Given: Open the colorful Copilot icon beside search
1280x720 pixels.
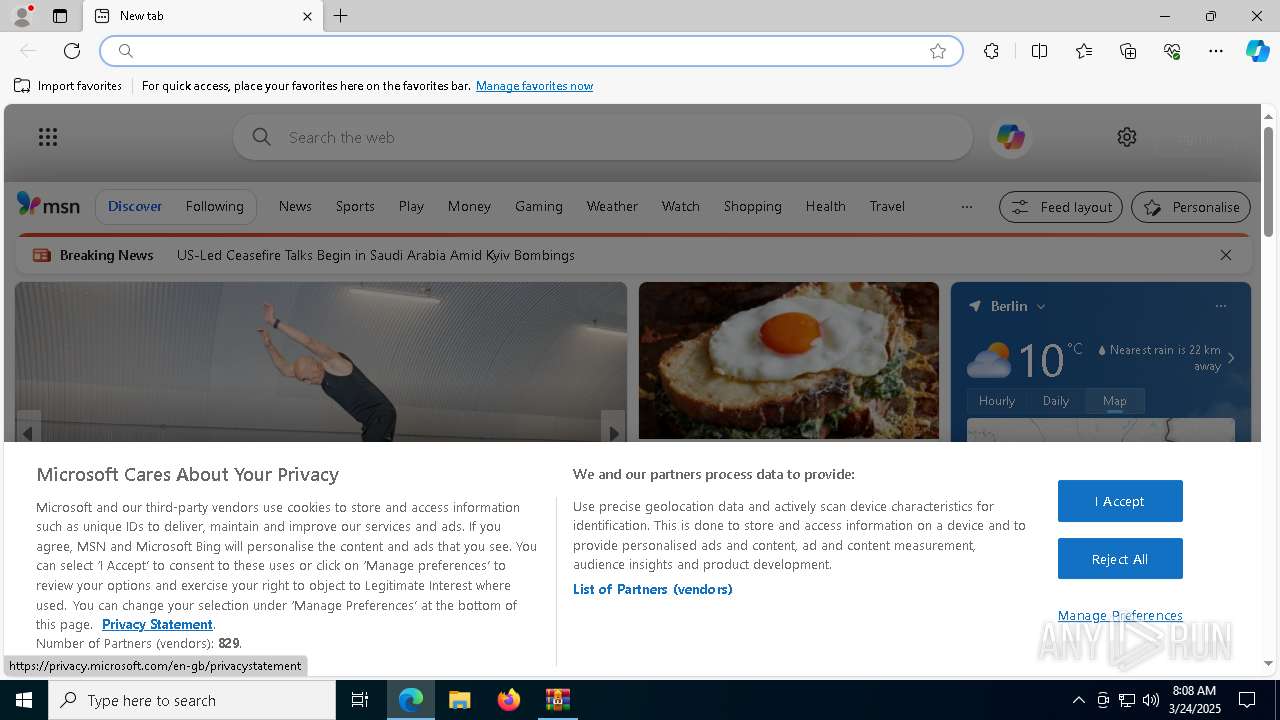Looking at the screenshot, I should [x=1010, y=137].
